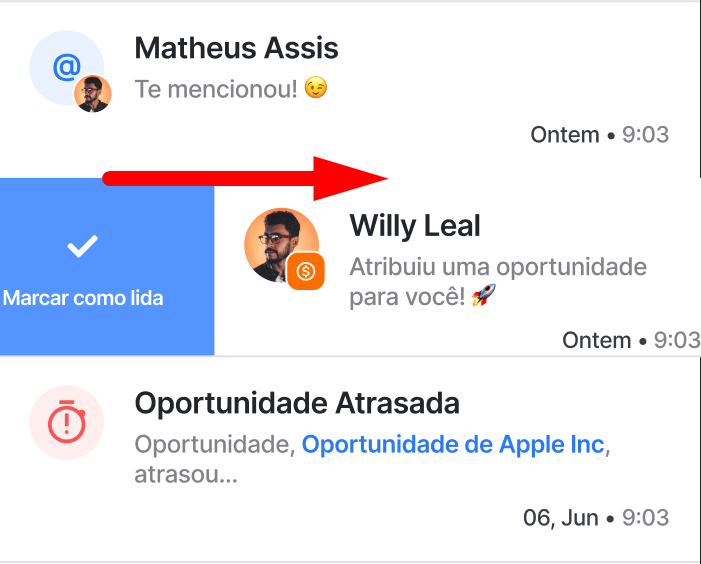Image resolution: width=701 pixels, height=564 pixels.
Task: Open the Willy Leal notification title
Action: [414, 225]
